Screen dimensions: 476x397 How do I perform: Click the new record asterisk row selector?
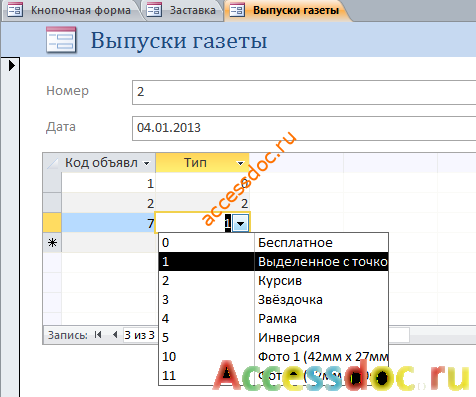52,243
